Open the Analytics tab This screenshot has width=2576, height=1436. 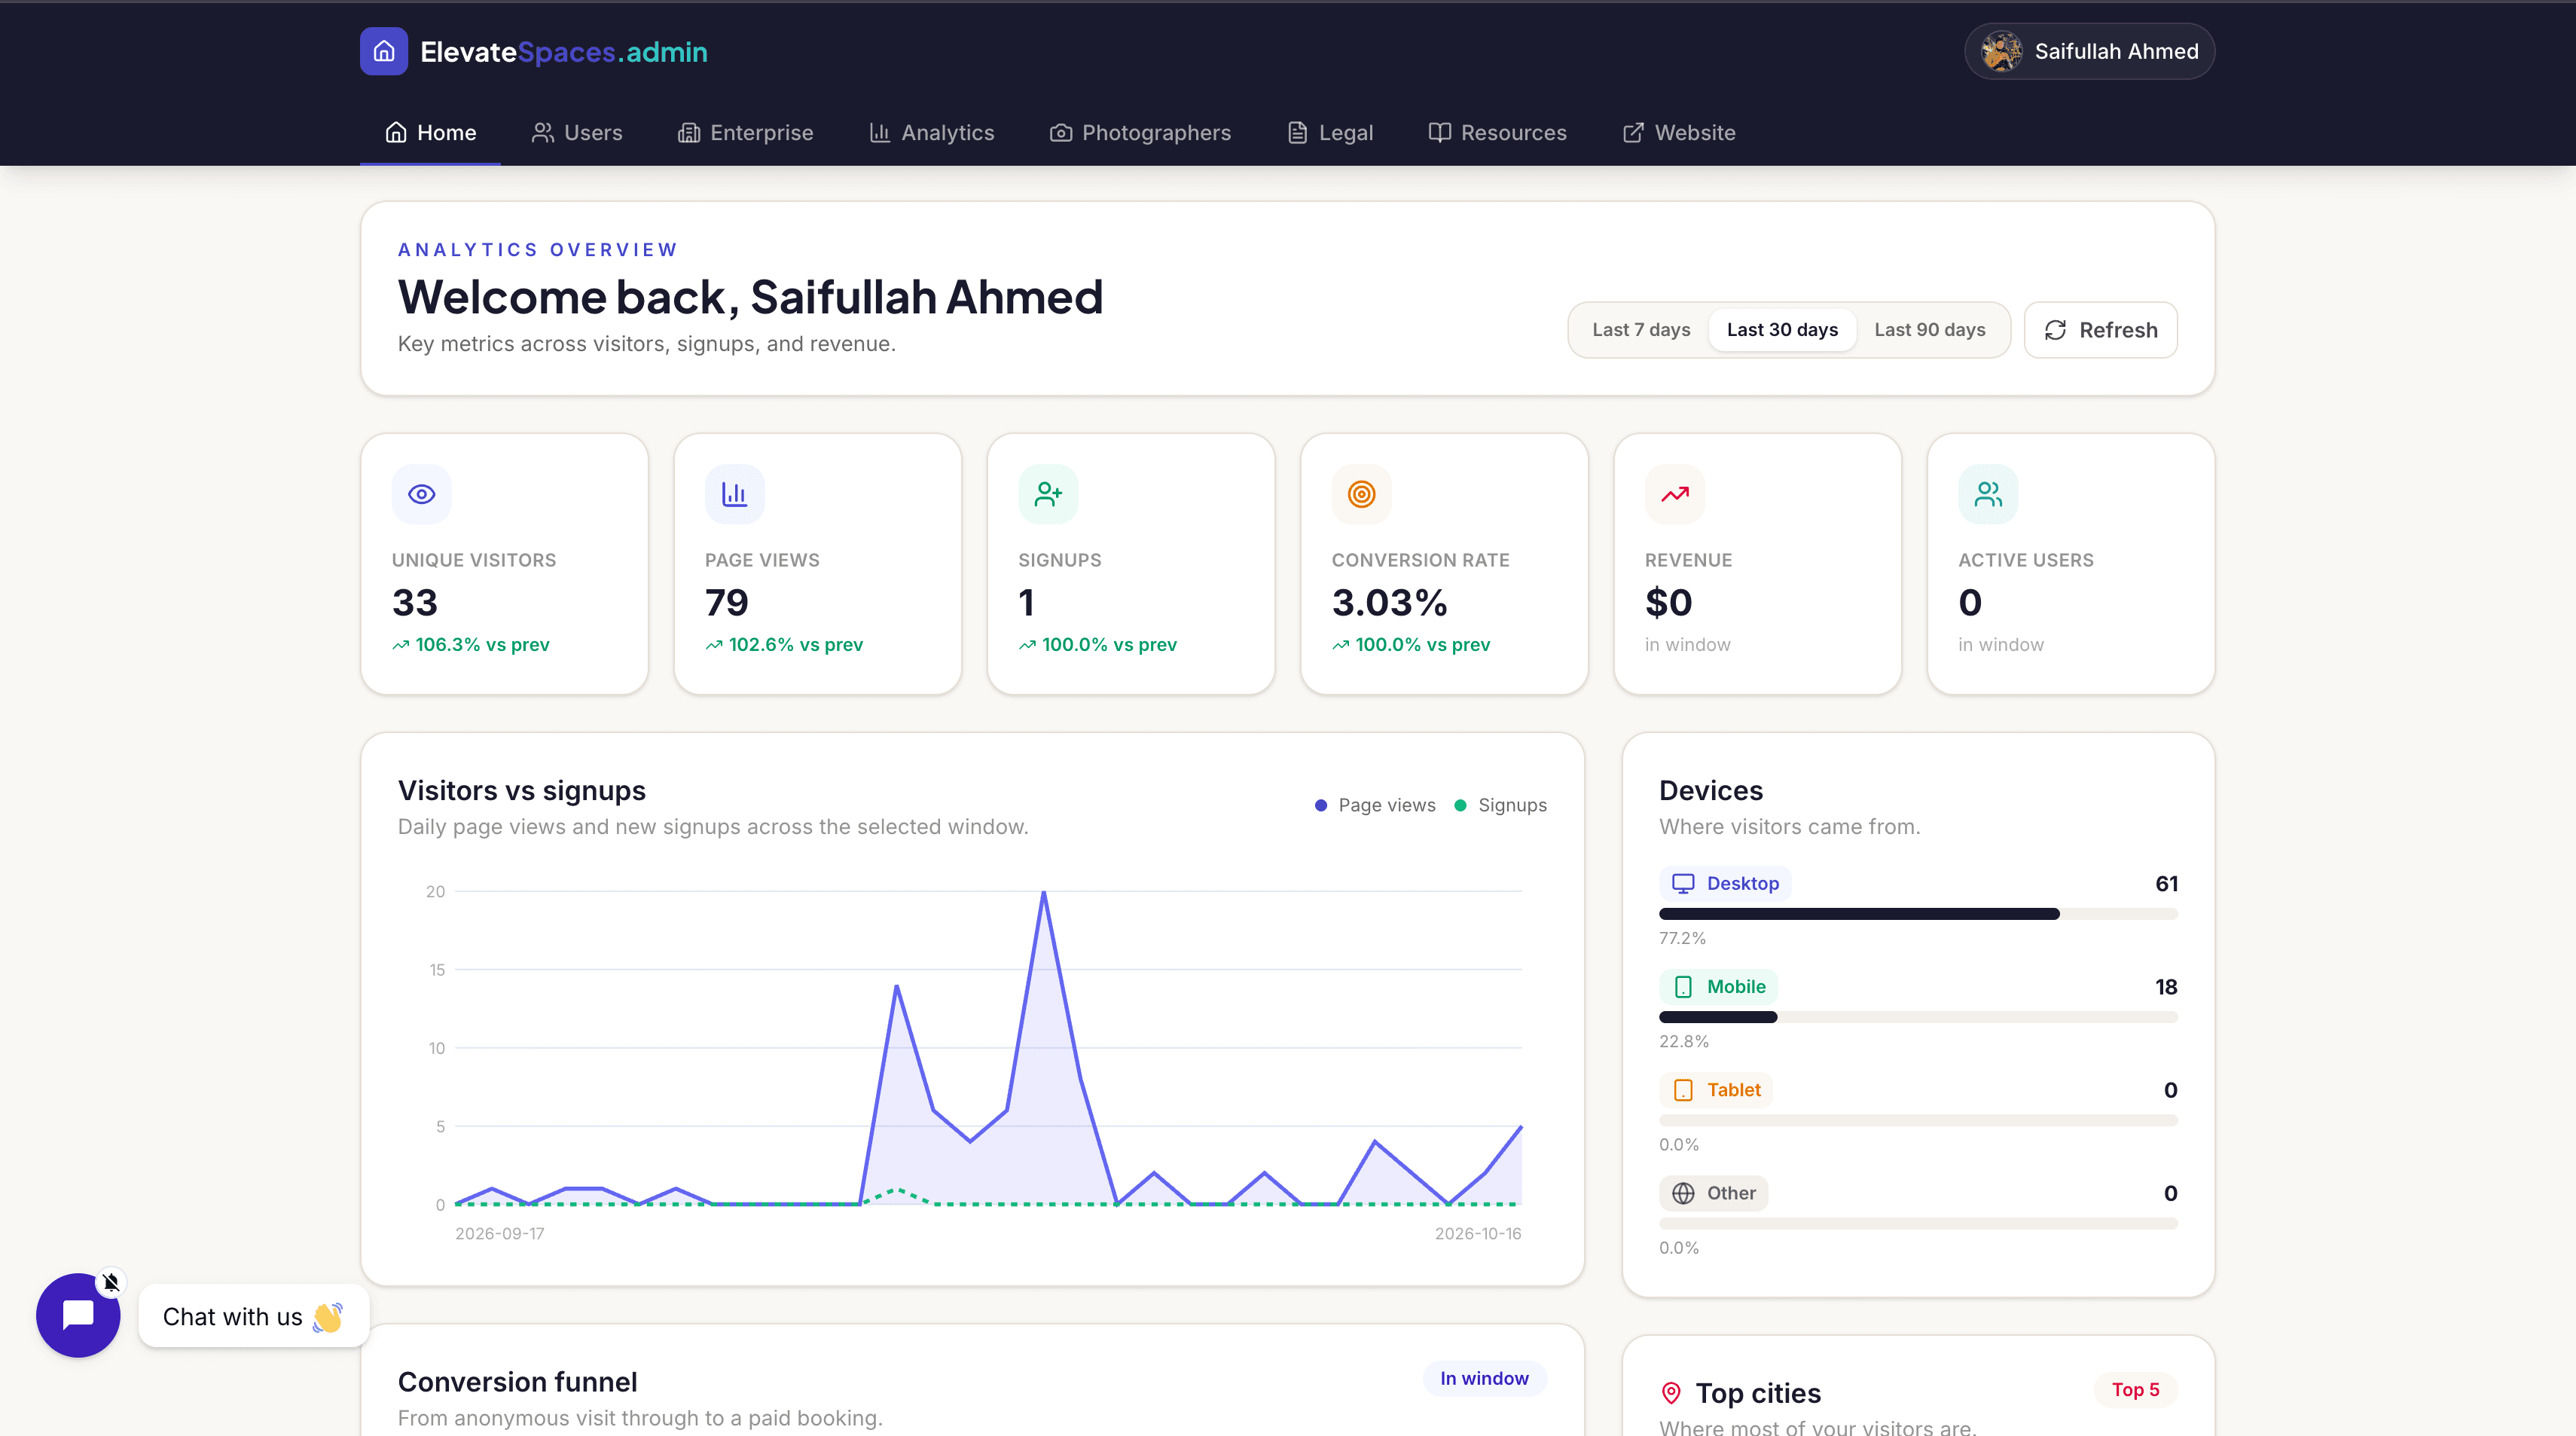click(x=932, y=133)
